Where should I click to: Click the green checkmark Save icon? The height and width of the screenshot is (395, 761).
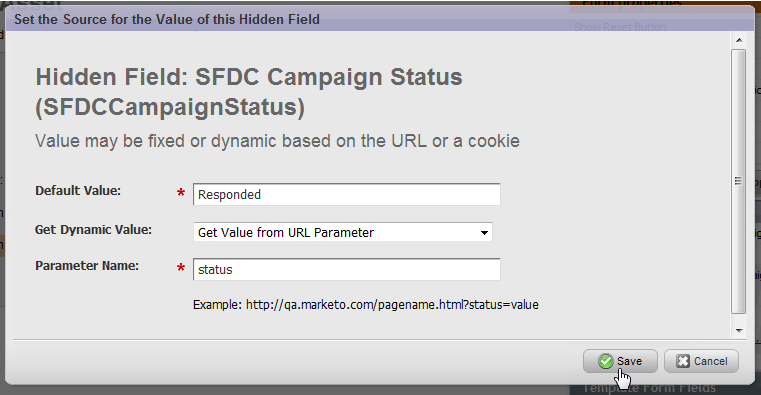coord(606,361)
